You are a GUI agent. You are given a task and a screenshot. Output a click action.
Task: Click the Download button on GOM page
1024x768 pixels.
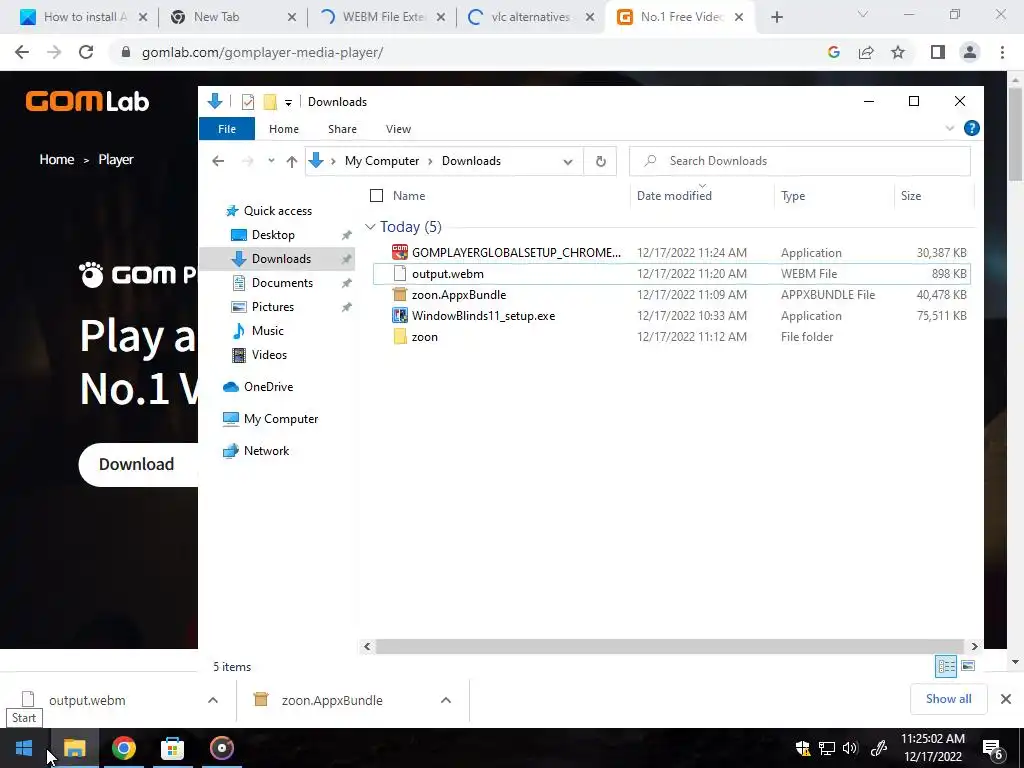pos(138,464)
